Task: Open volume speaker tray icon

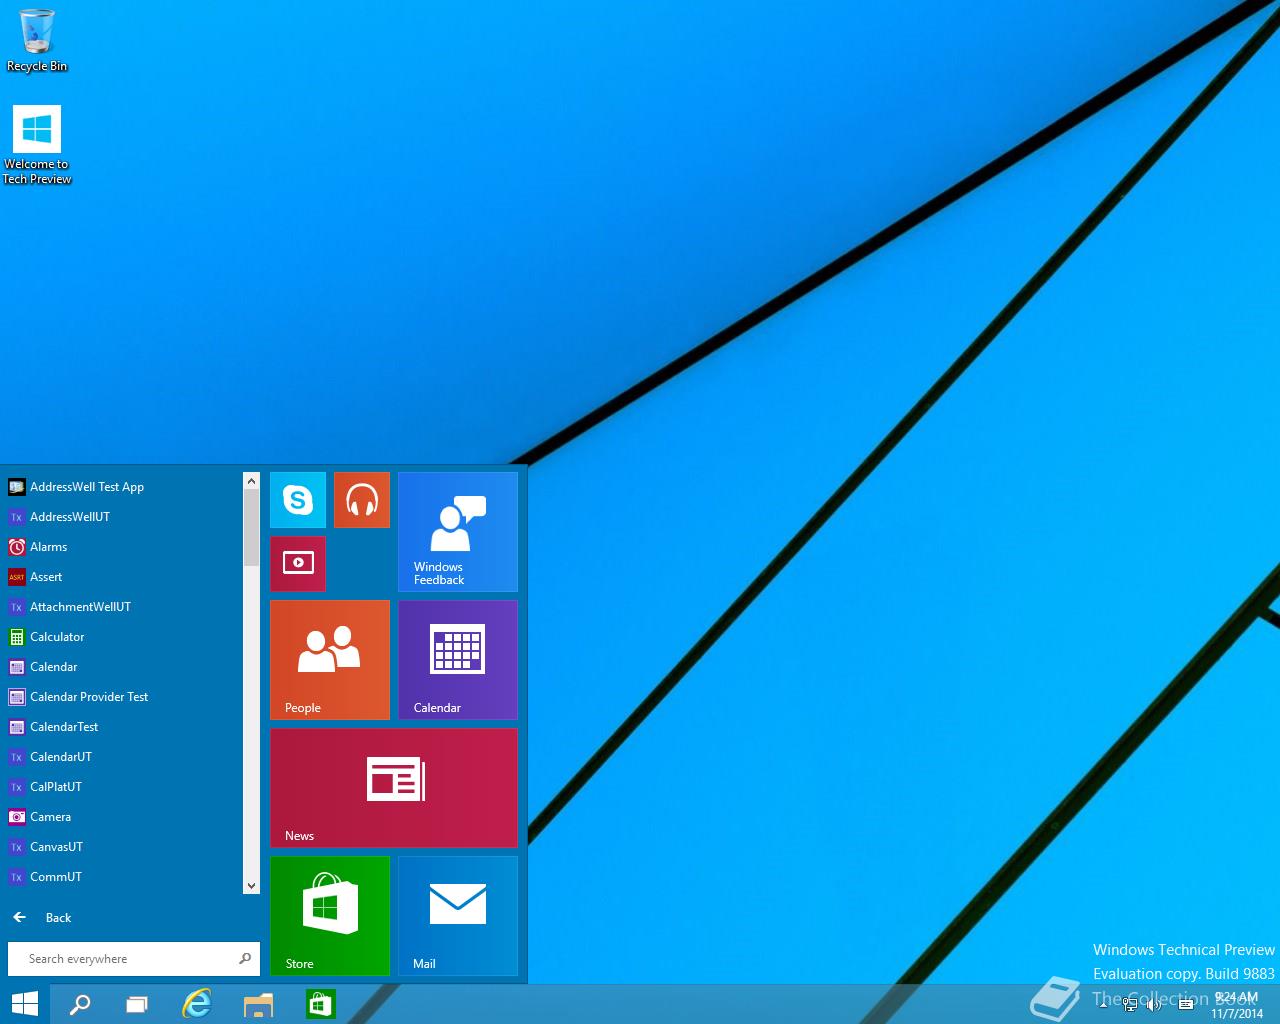Action: tap(1155, 1004)
